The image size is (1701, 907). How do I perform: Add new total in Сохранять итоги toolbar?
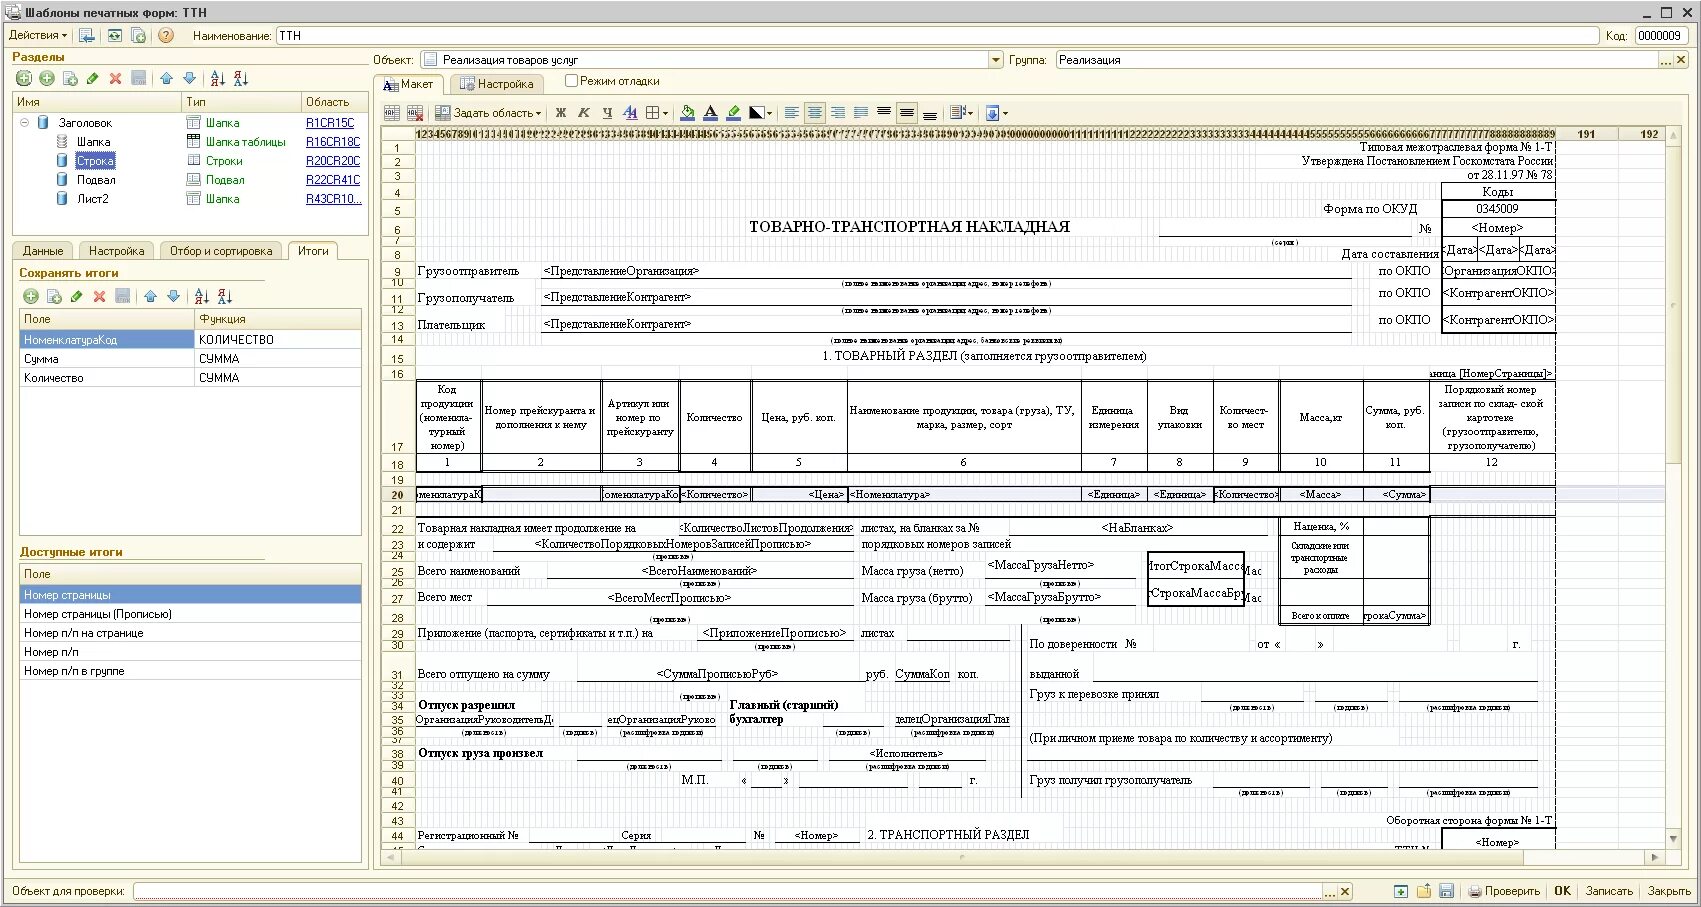31,296
